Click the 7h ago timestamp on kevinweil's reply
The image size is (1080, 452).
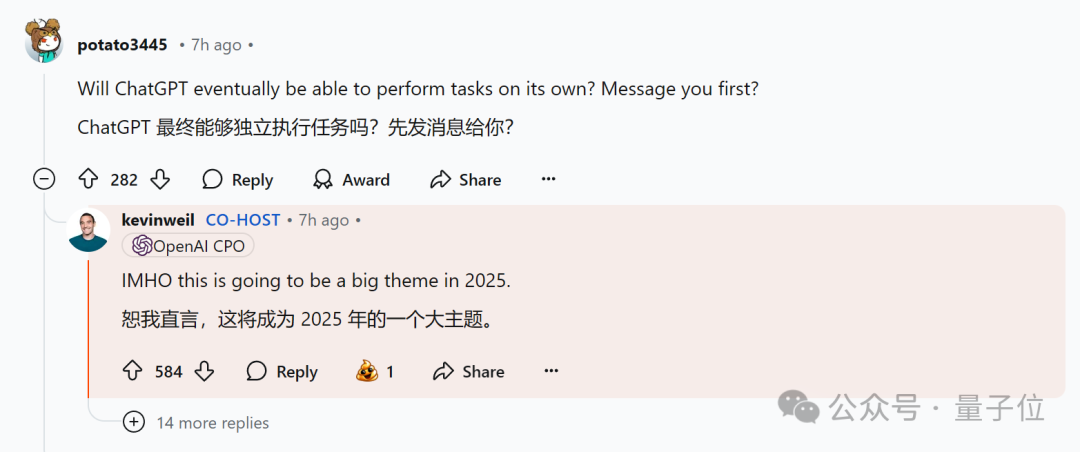[x=324, y=220]
